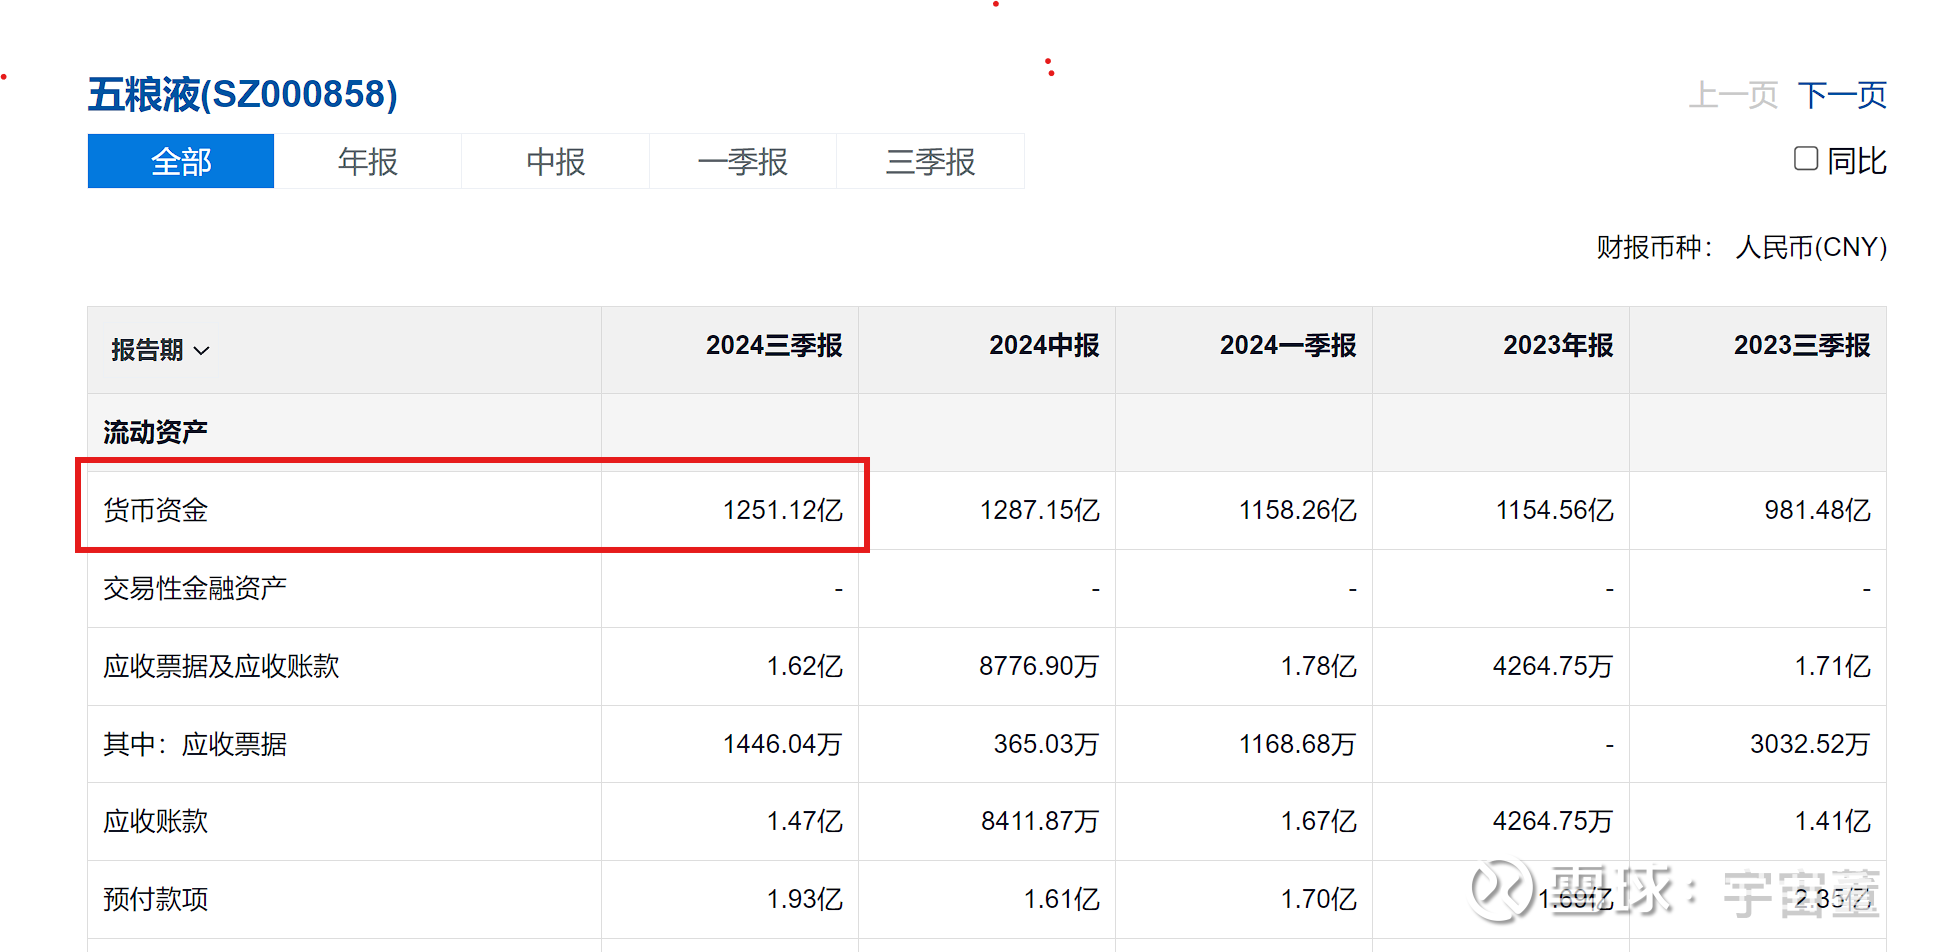The image size is (1937, 952).
Task: Select the 应收票据及应收账款 row label
Action: pos(221,666)
